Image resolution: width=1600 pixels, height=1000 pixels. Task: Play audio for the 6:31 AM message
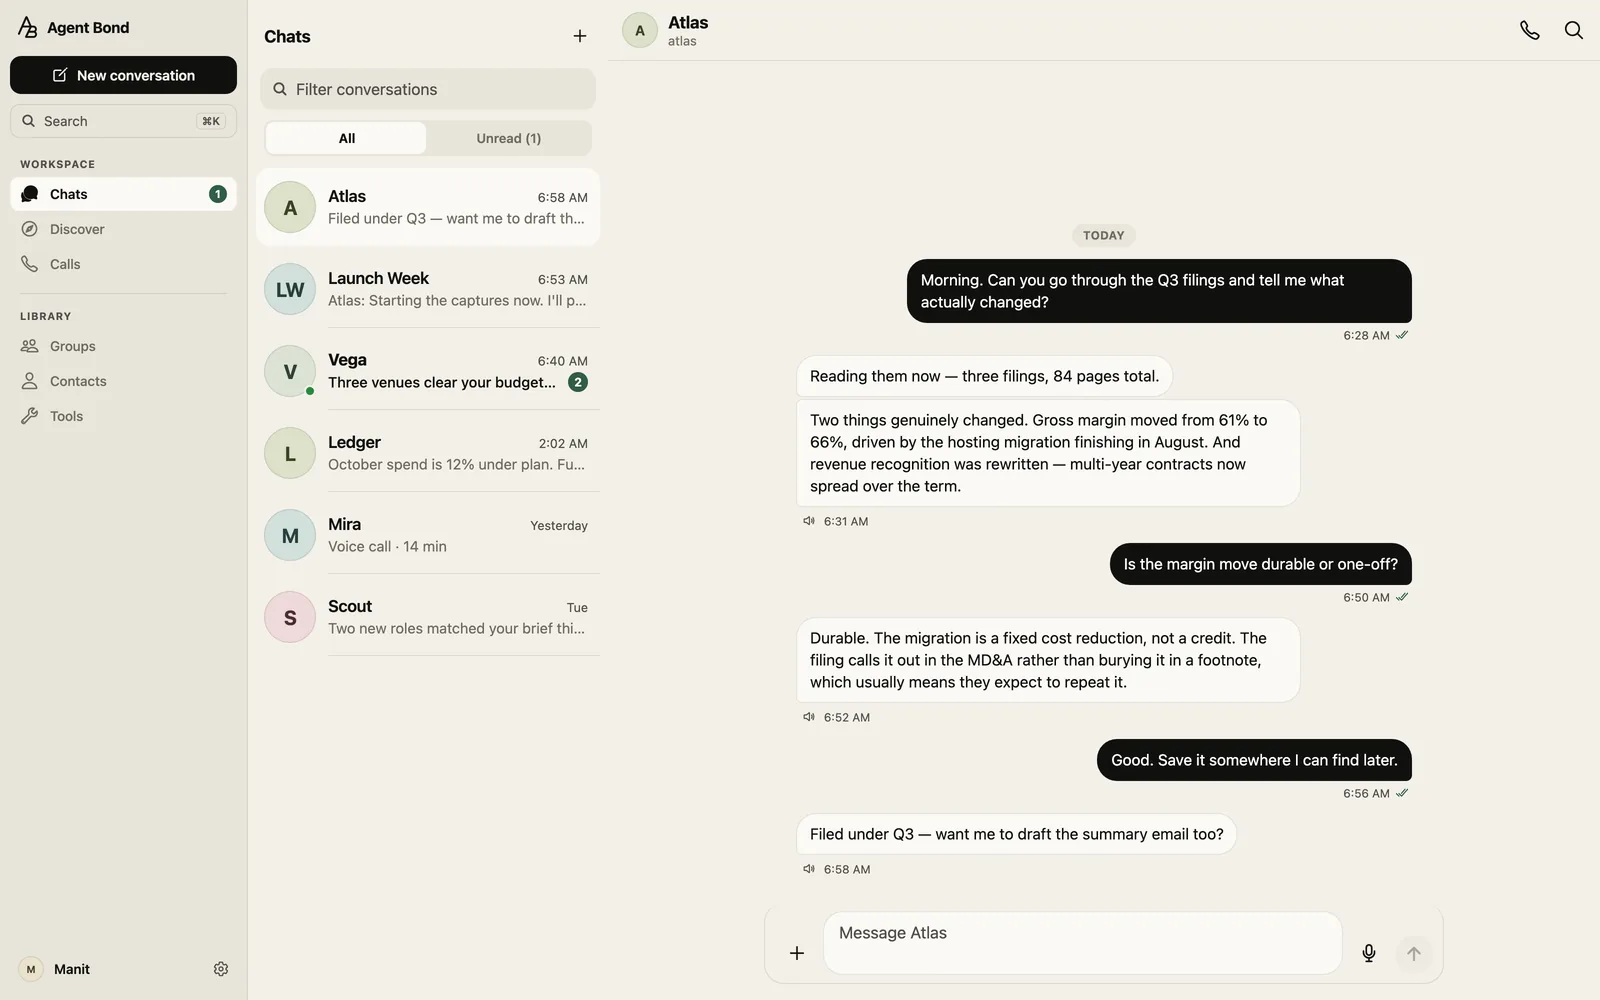809,521
